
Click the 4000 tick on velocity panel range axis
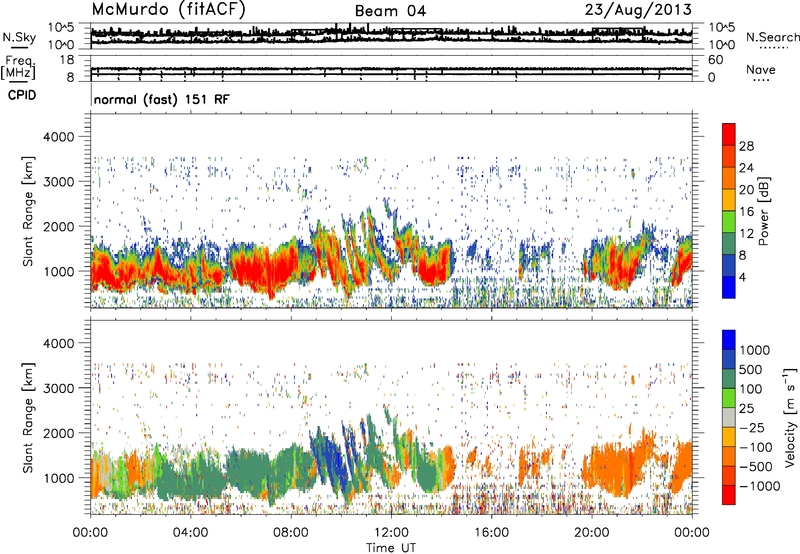click(x=59, y=343)
